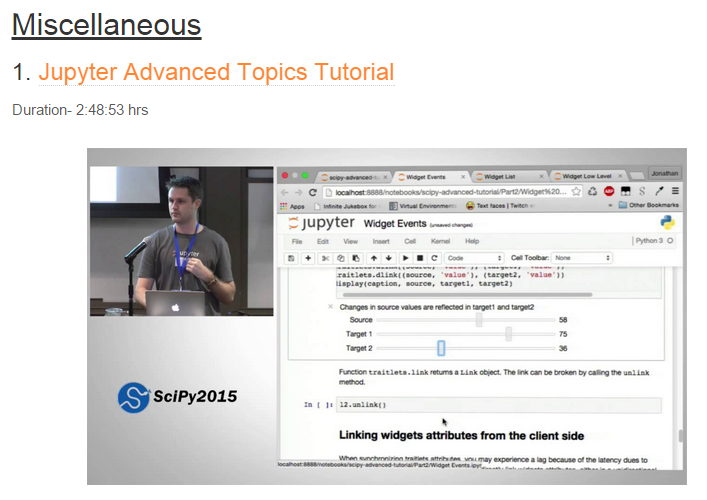This screenshot has width=707, height=500.
Task: Click the insert cell below plus icon
Action: [x=308, y=258]
